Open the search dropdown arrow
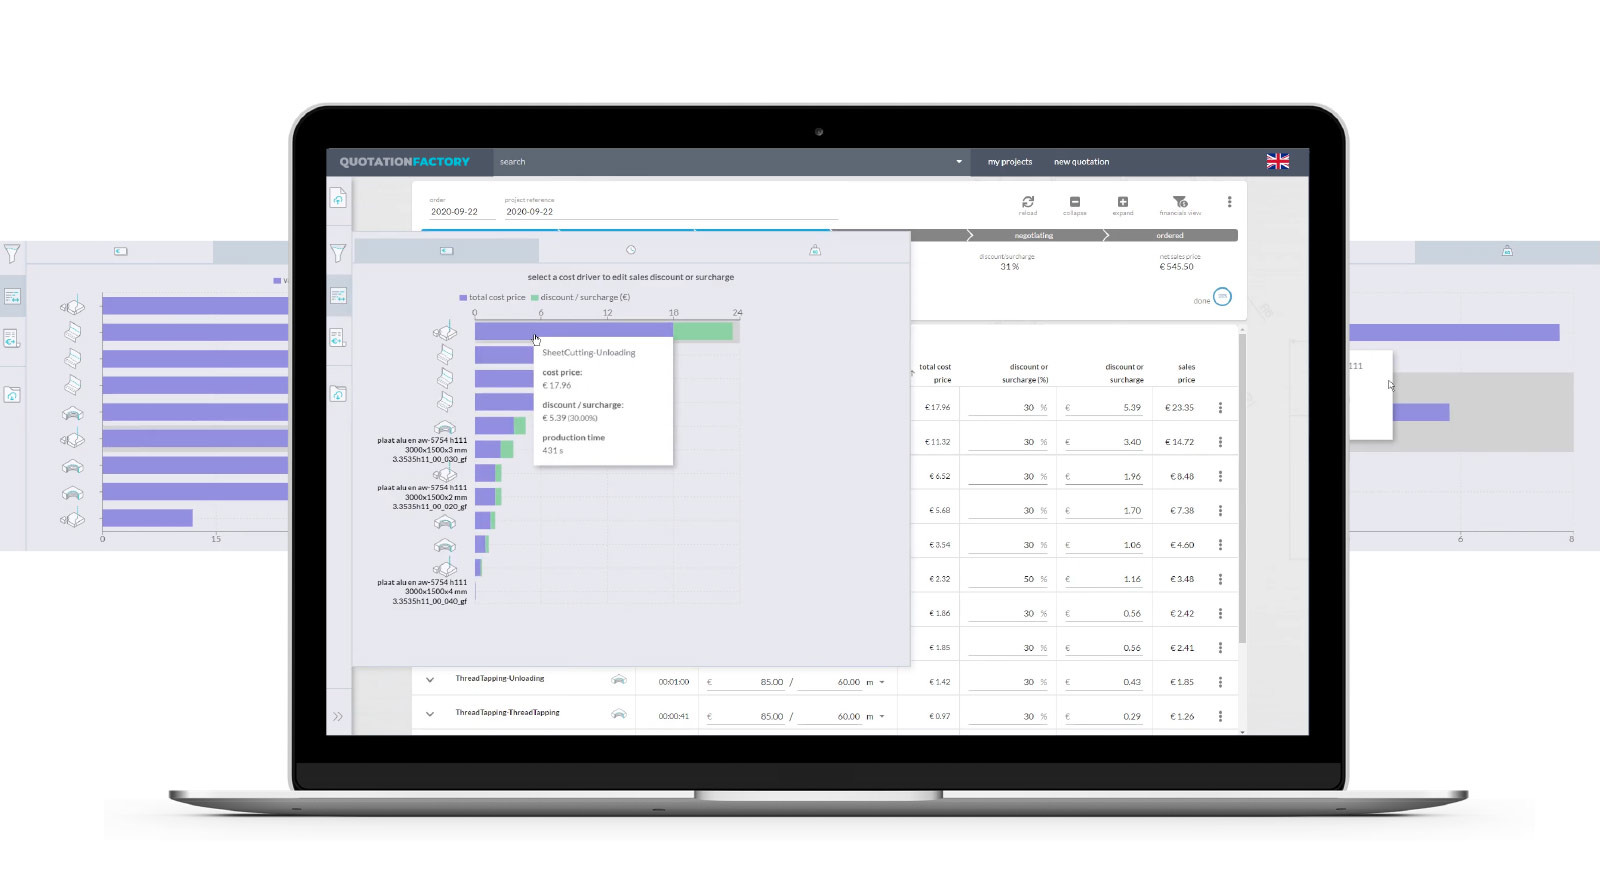The image size is (1600, 878). click(959, 162)
